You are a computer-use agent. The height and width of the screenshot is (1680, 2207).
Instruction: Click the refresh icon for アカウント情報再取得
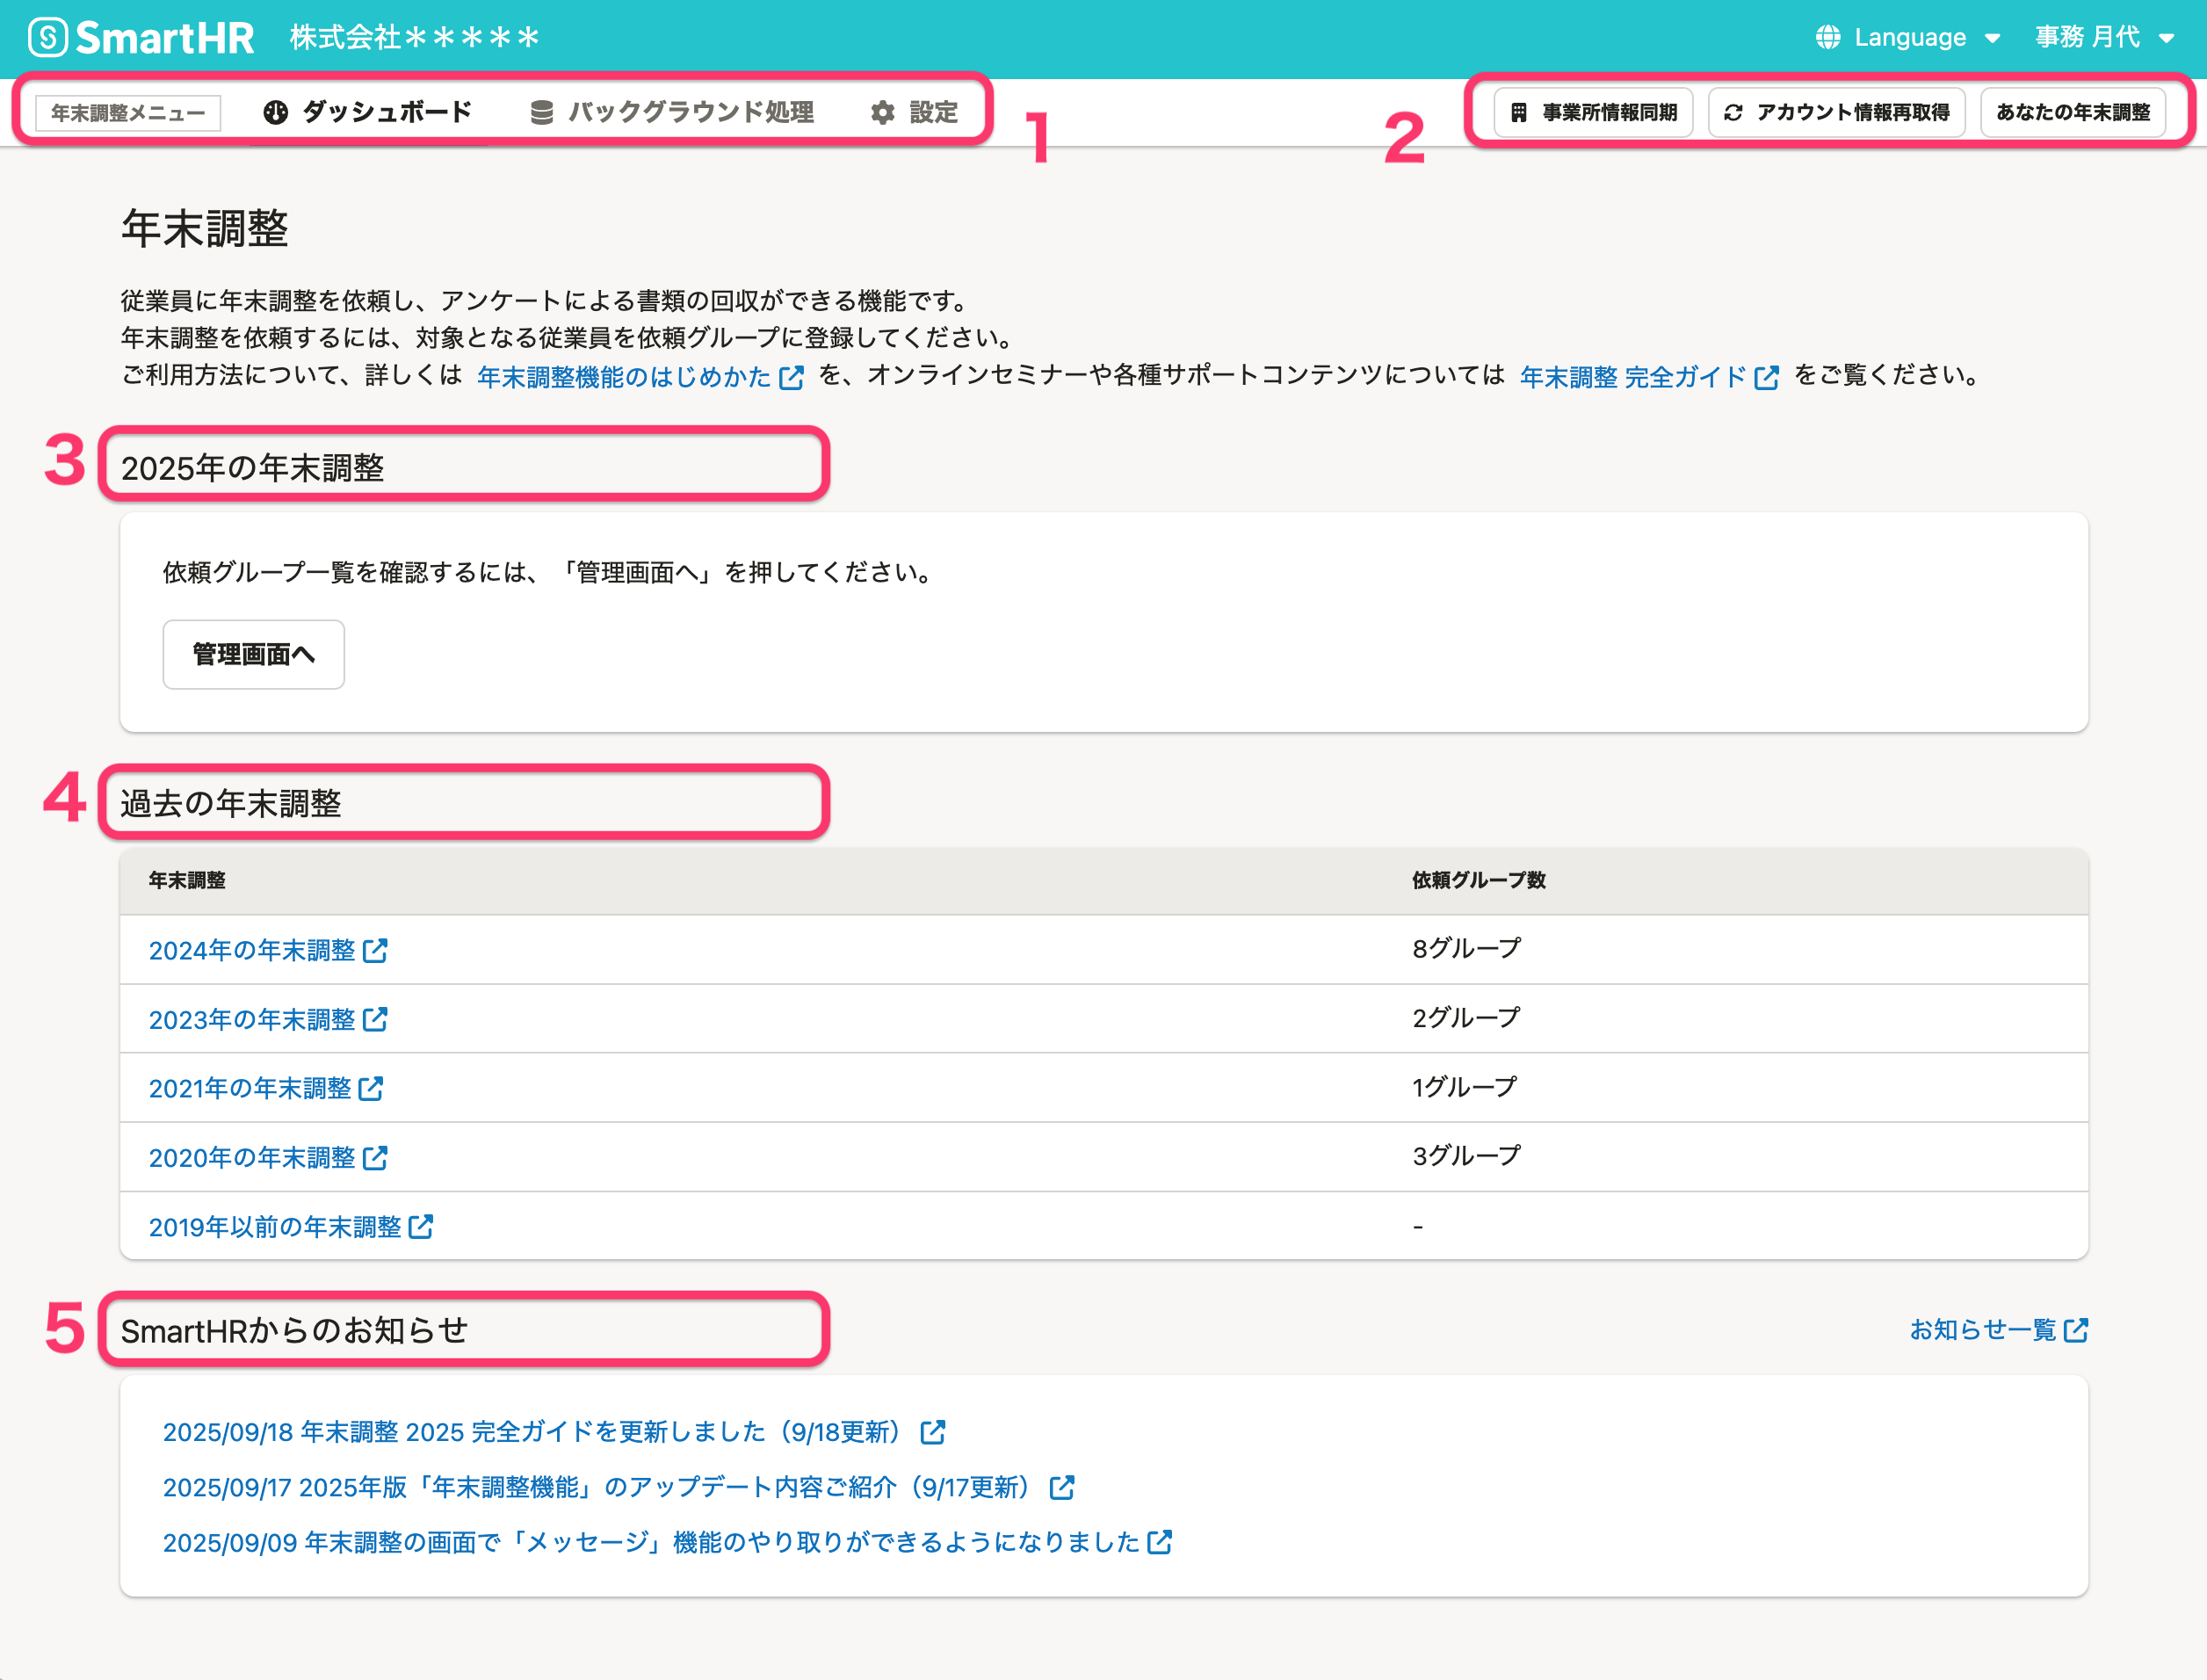click(x=1733, y=112)
